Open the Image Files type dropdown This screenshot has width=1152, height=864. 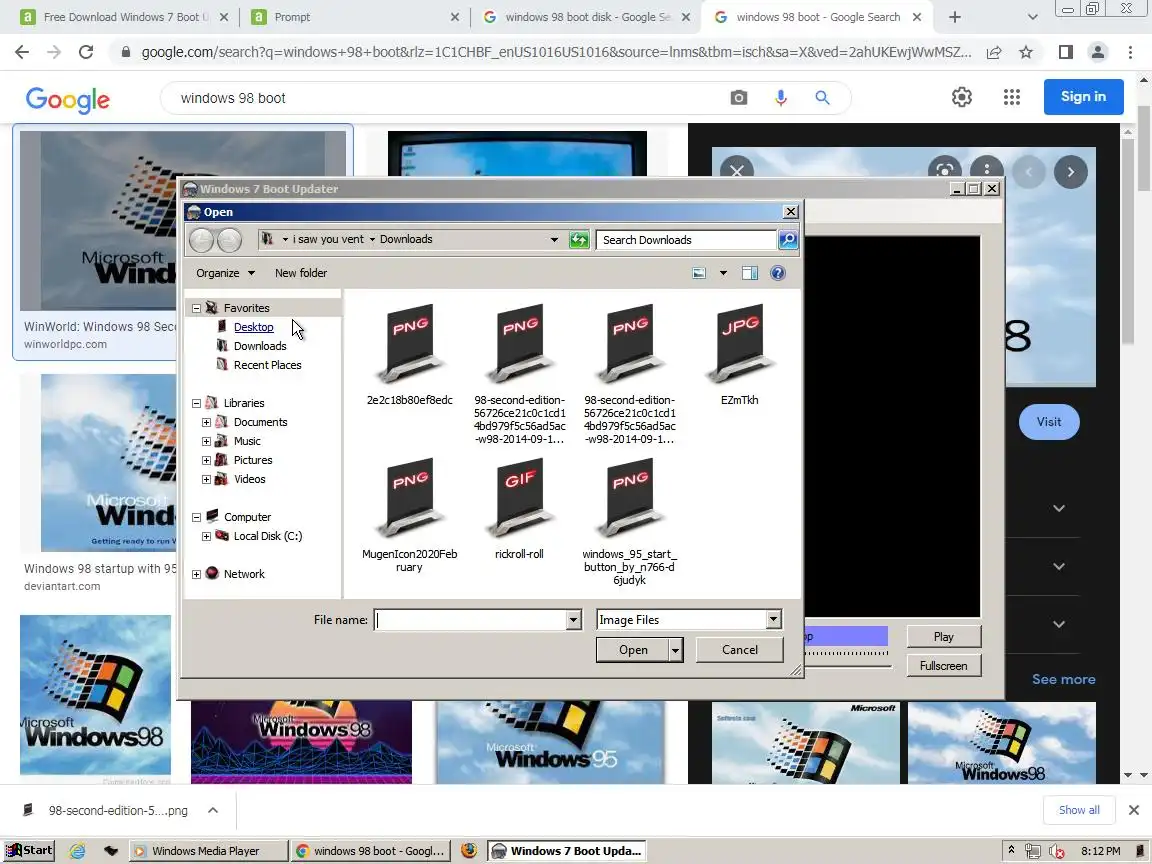(773, 619)
